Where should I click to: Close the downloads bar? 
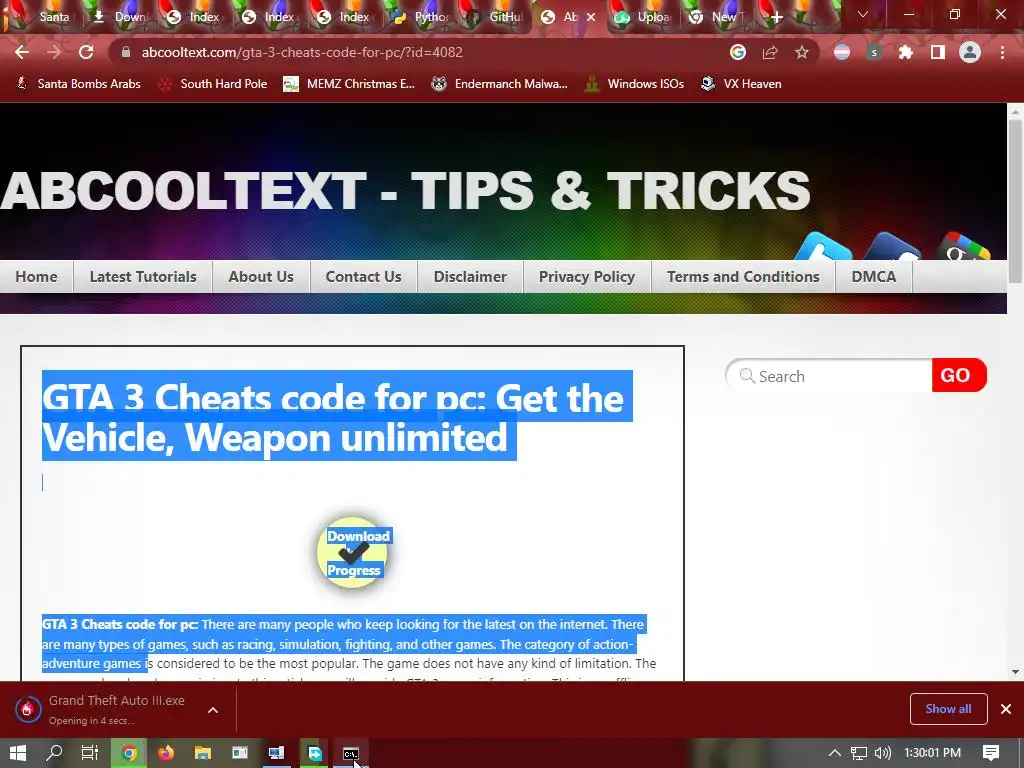point(1006,709)
